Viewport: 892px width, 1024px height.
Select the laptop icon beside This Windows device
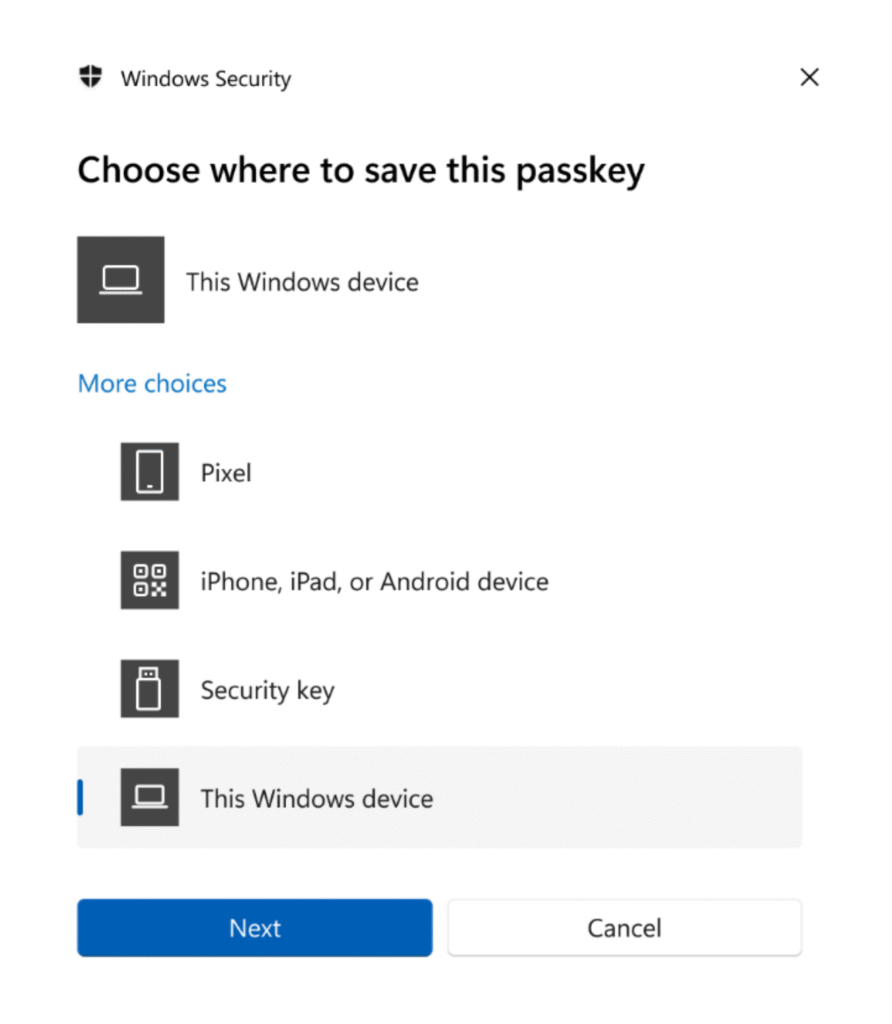pyautogui.click(x=120, y=280)
